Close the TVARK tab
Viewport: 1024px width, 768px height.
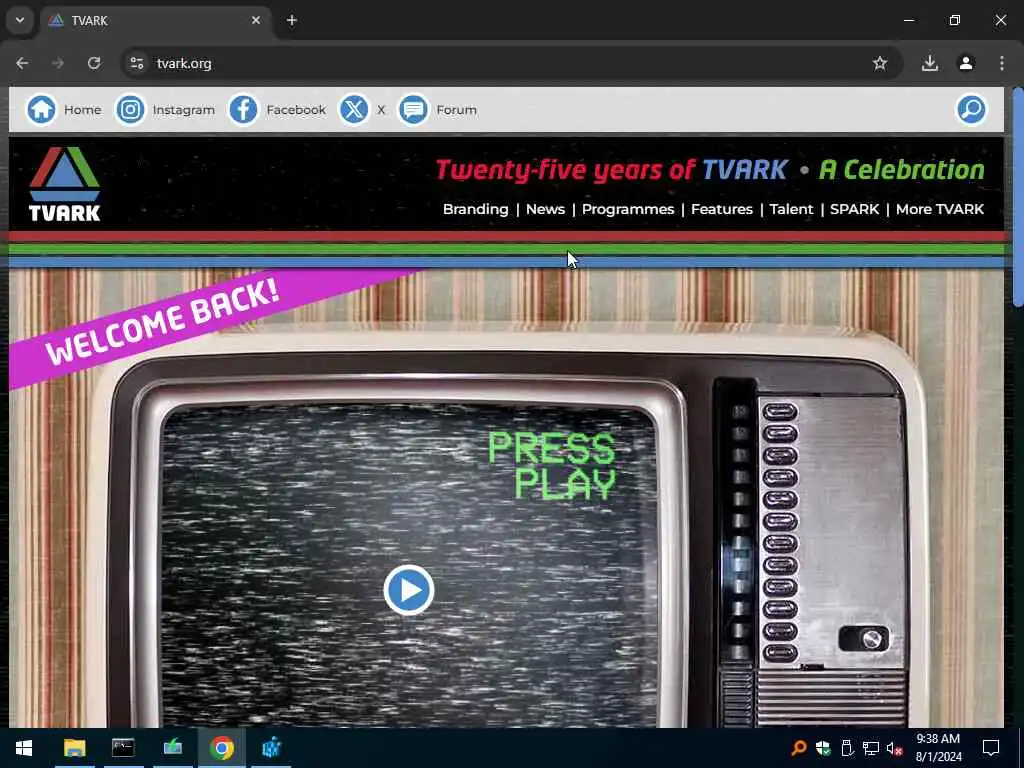click(x=256, y=20)
